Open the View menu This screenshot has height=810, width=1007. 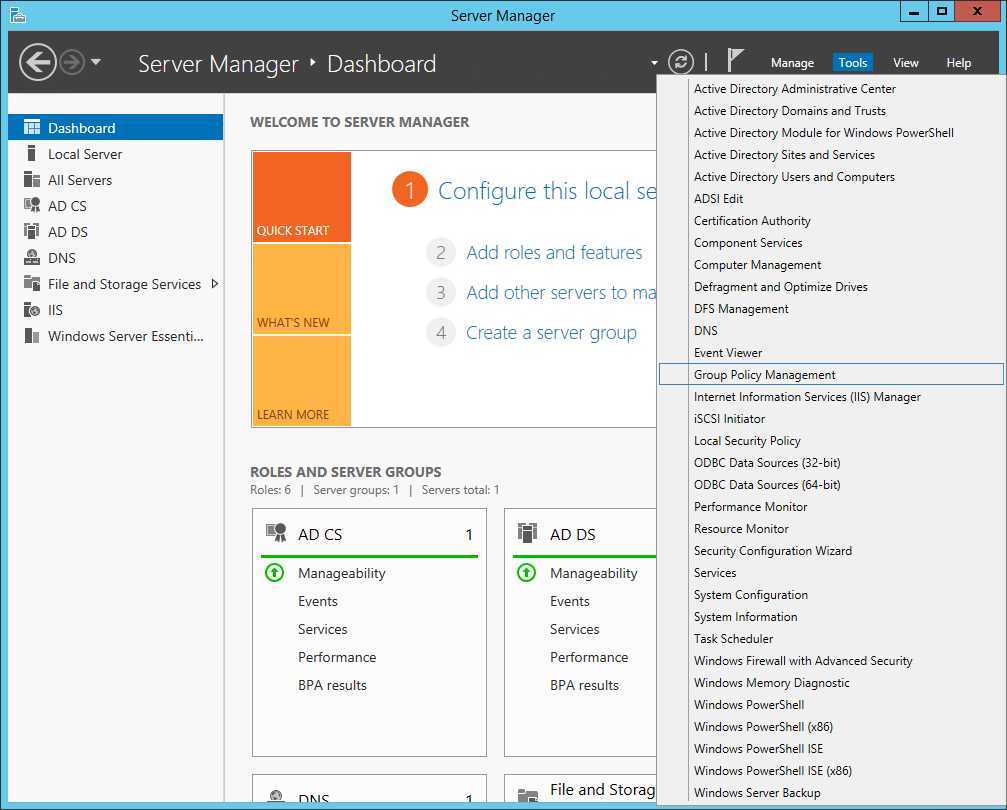[x=906, y=63]
